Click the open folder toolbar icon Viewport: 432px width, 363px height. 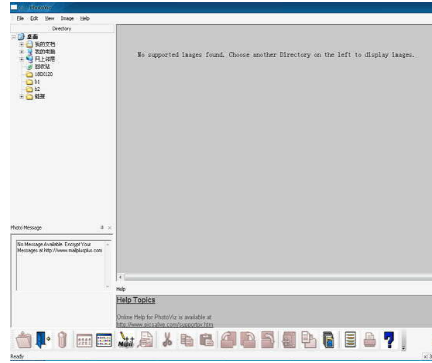pyautogui.click(x=23, y=340)
